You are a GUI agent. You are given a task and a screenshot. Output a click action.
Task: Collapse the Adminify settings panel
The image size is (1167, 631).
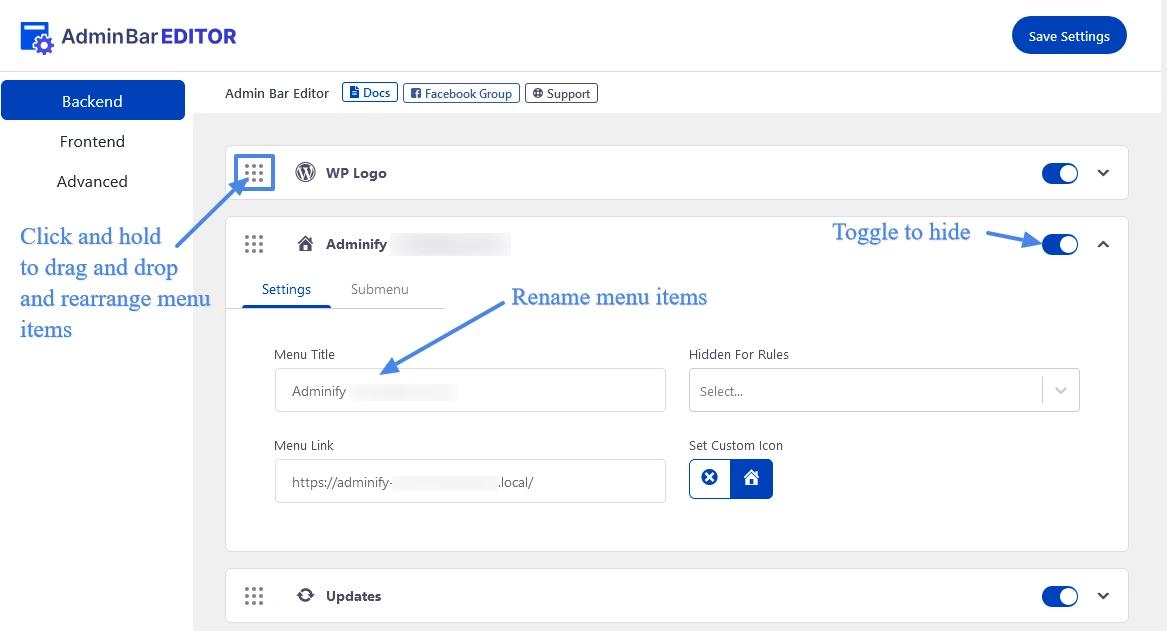pos(1103,243)
